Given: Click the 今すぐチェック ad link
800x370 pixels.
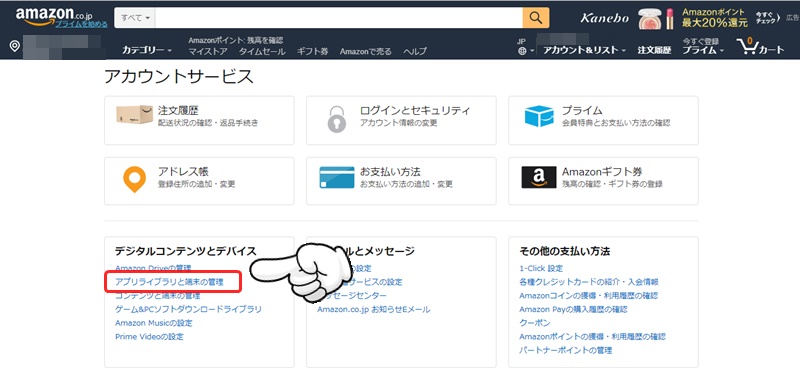Looking at the screenshot, I should (768, 18).
